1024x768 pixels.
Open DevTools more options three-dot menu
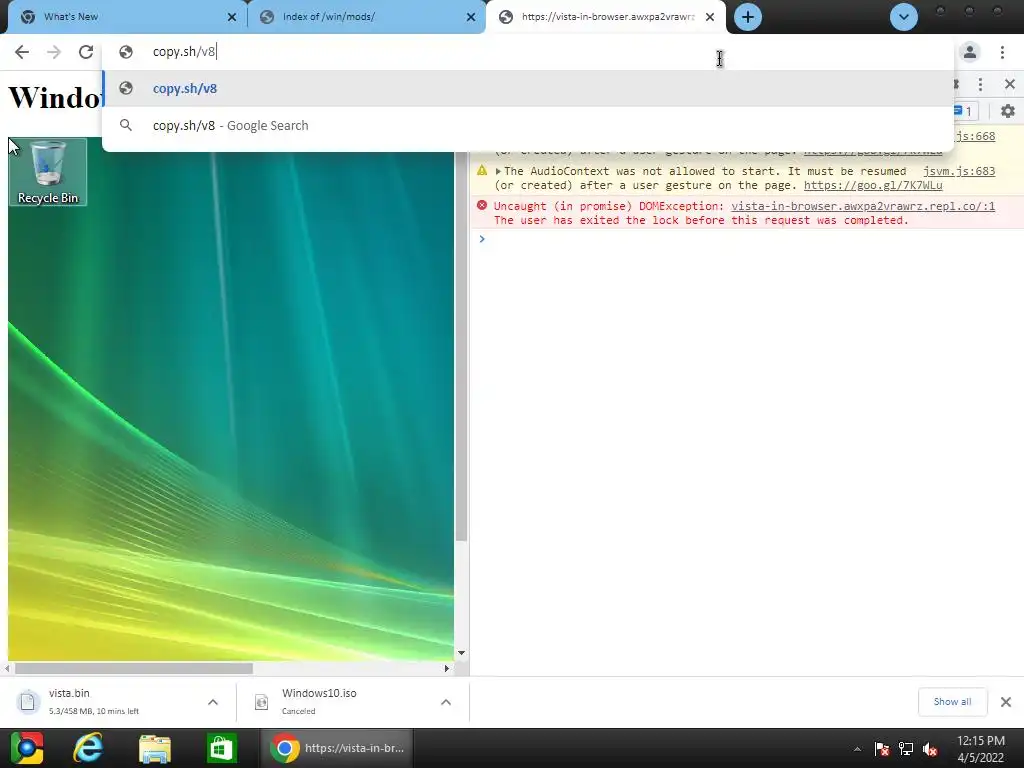pos(980,84)
